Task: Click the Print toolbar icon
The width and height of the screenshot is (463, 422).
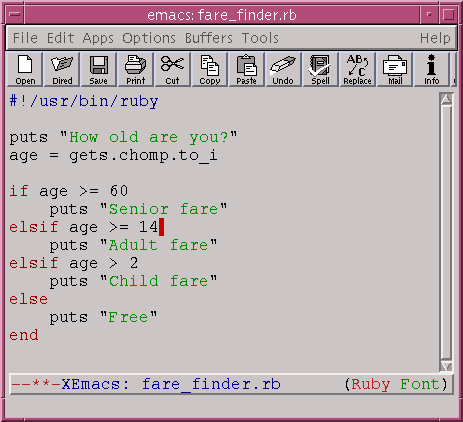Action: pos(136,69)
